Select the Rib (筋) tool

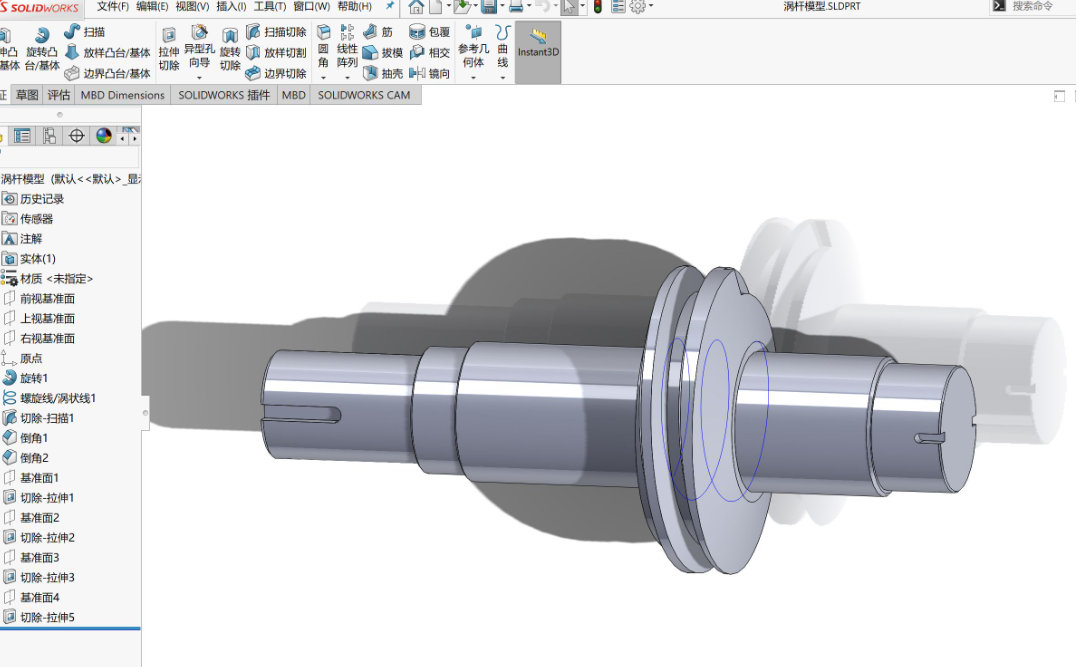pyautogui.click(x=378, y=32)
